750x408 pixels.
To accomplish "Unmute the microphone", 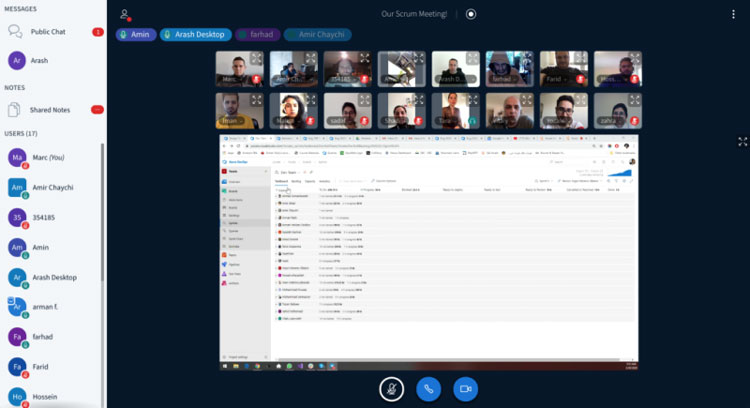I will click(392, 388).
